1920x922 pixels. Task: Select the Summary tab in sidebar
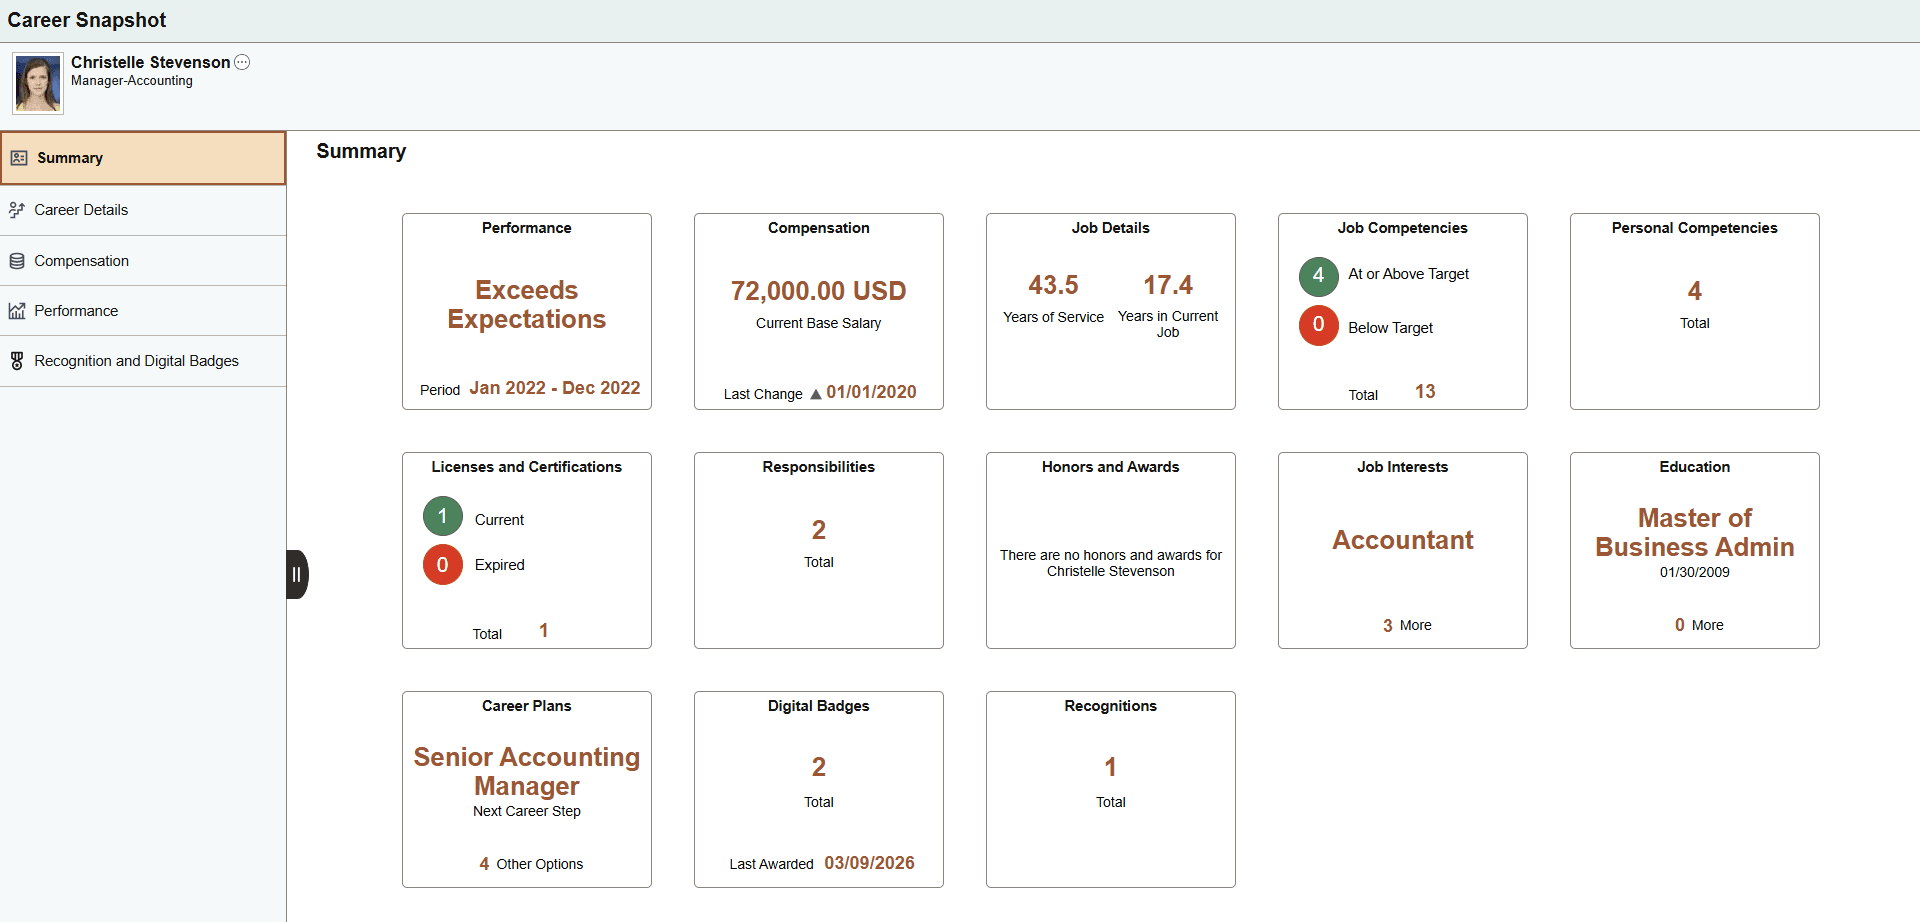point(143,158)
